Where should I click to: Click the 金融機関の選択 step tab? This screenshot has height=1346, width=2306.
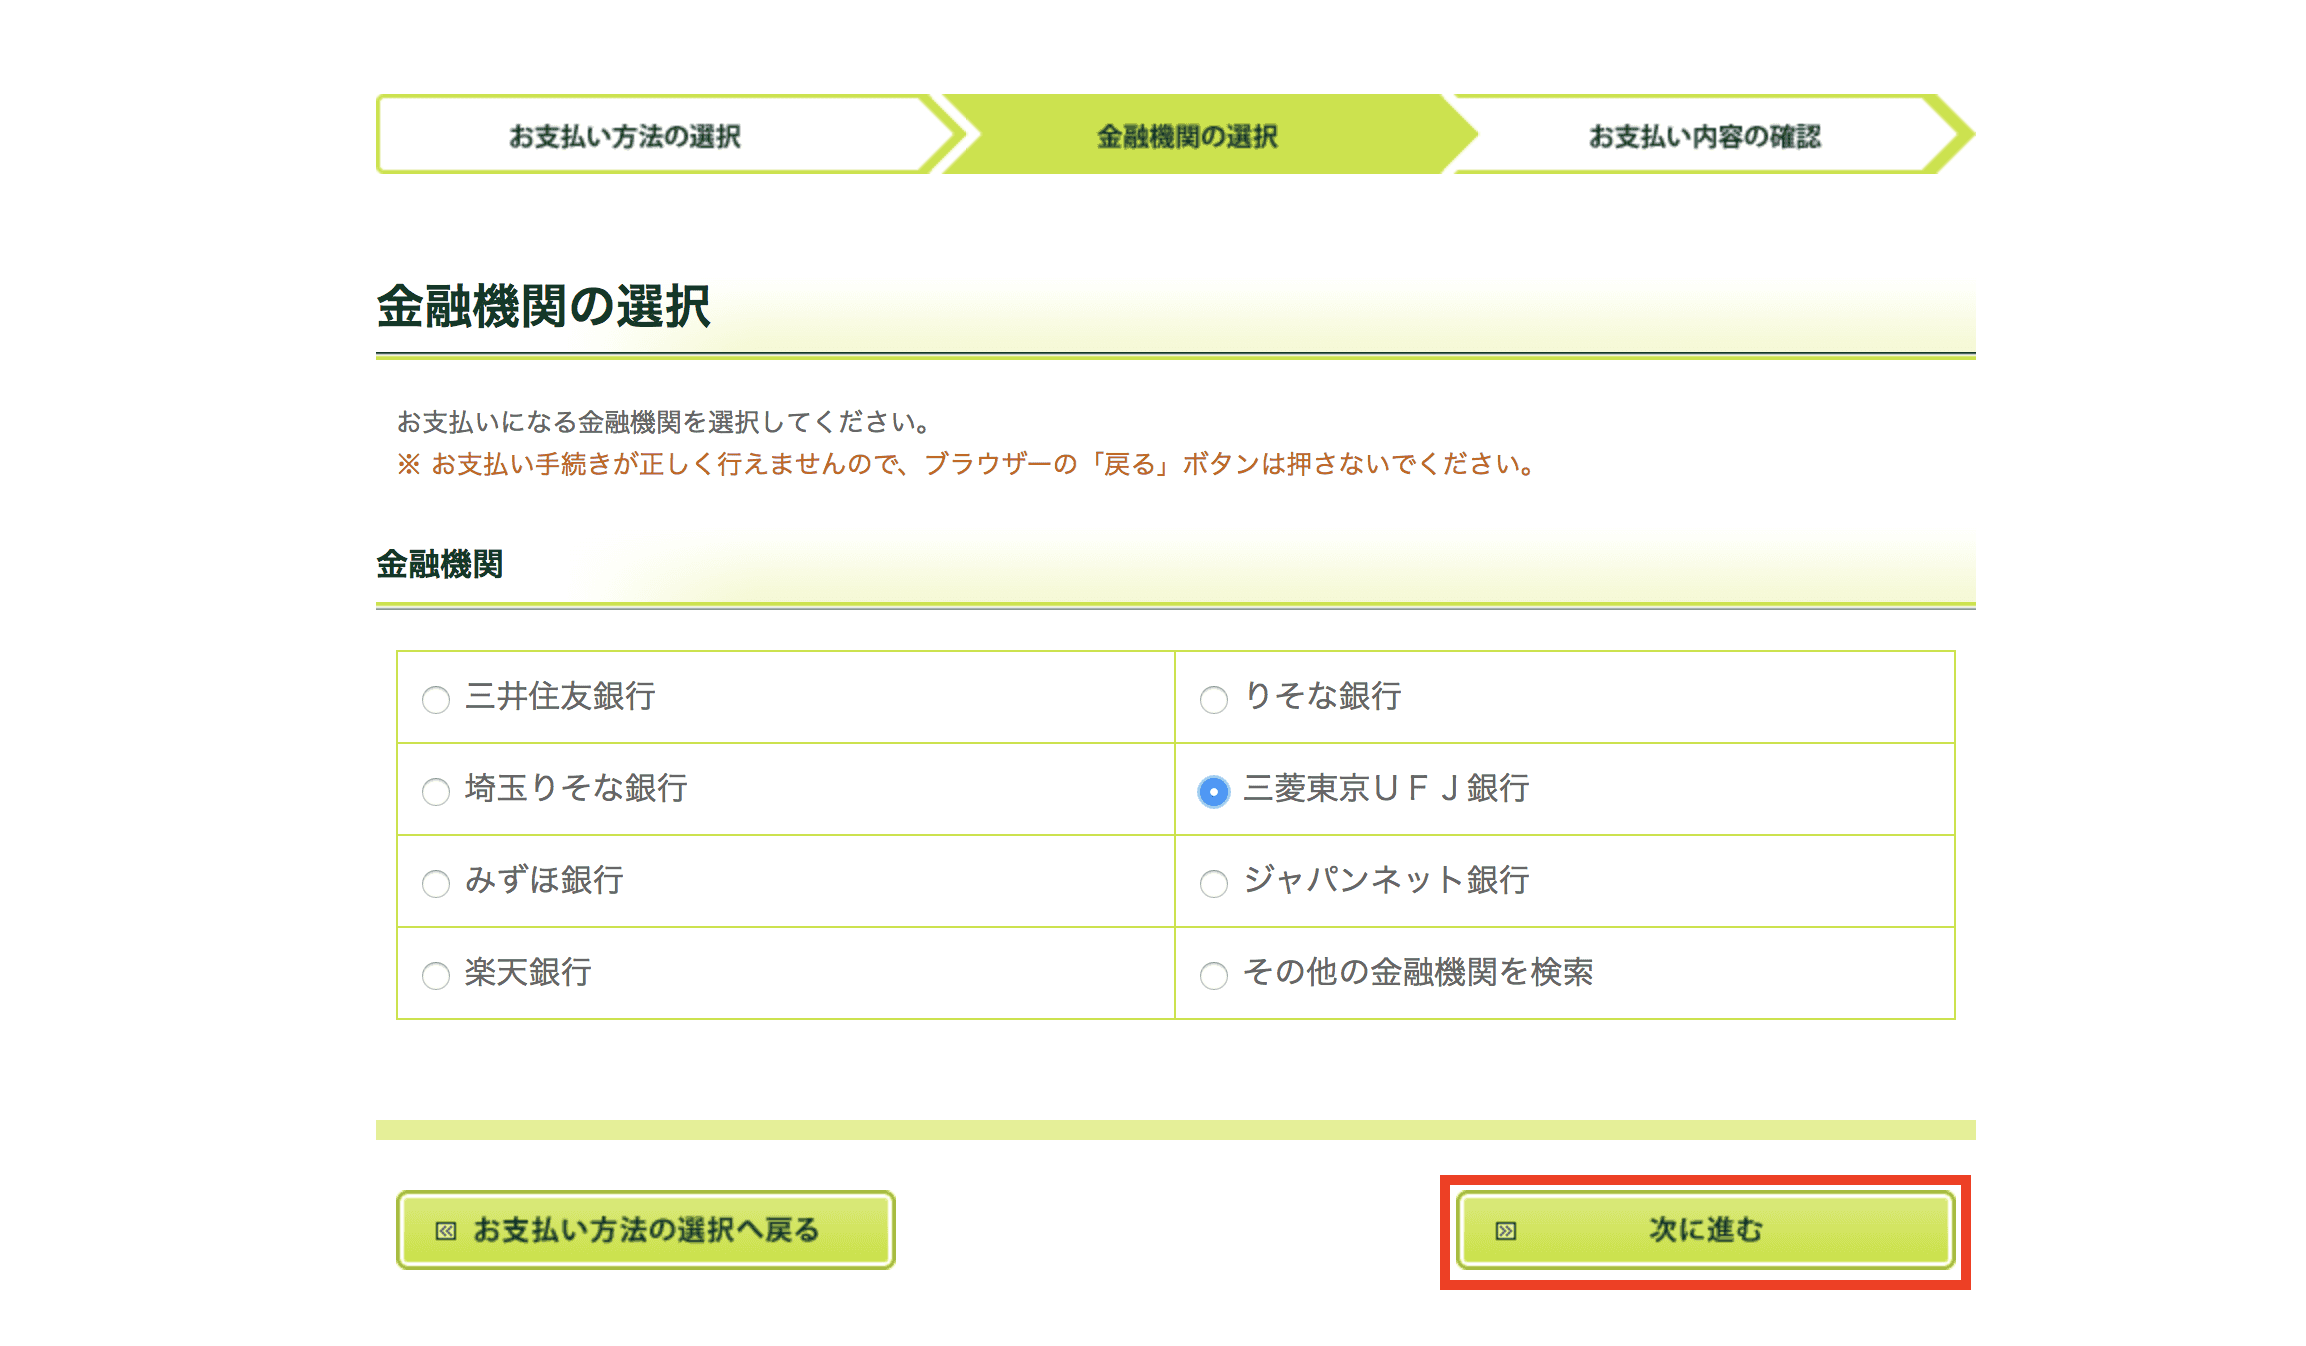tap(1187, 136)
